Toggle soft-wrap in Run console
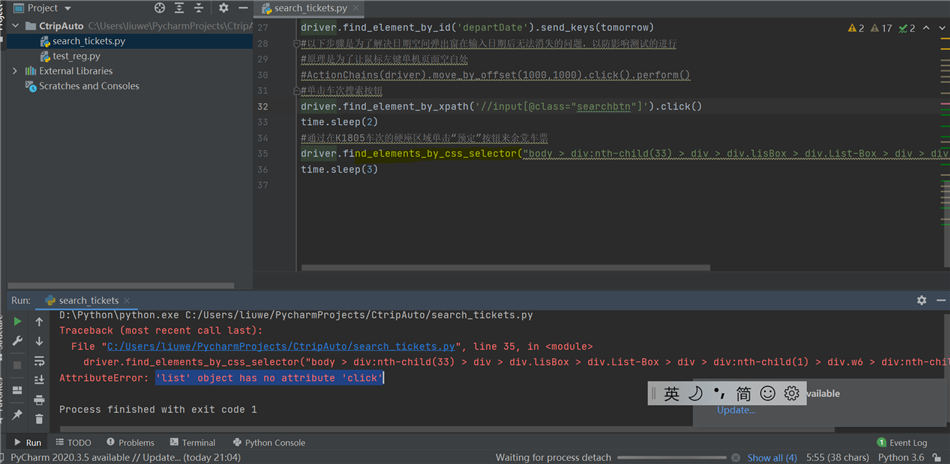950x464 pixels. [39, 361]
